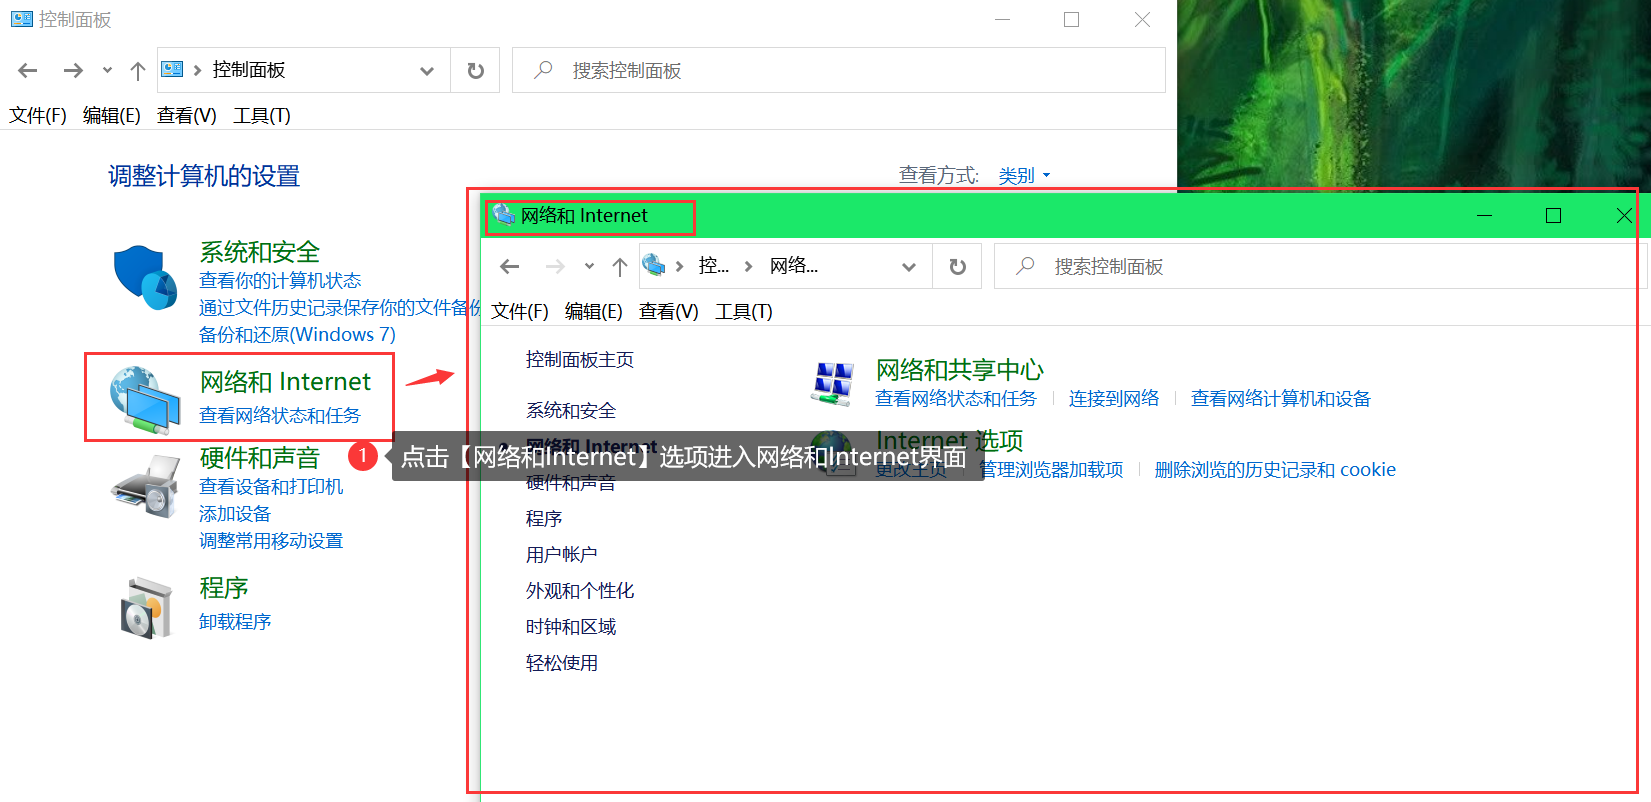Open the 网络和 Internet globe icon in 控制面板

coord(145,400)
